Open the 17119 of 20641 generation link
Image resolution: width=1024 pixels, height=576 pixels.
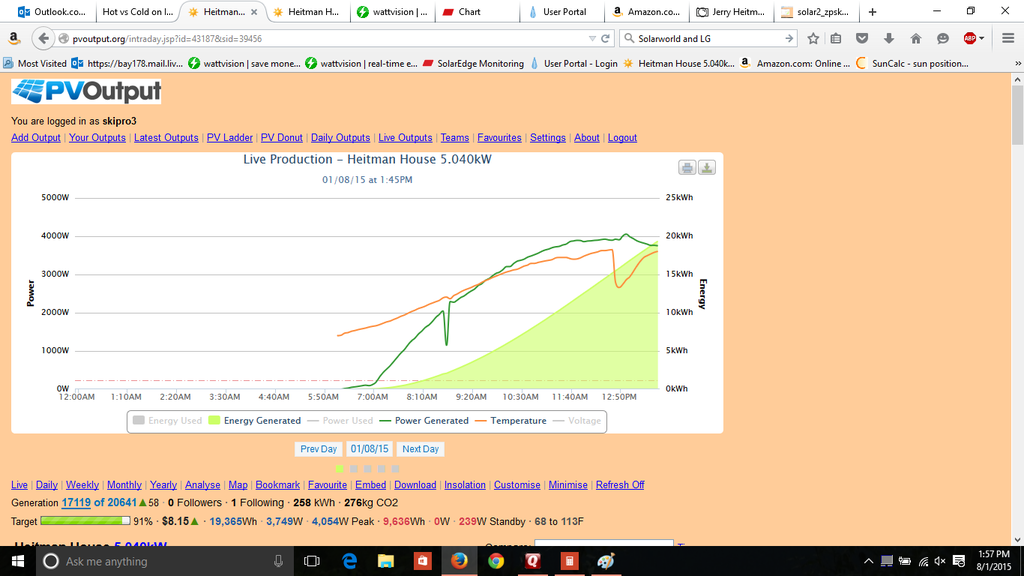[x=99, y=503]
